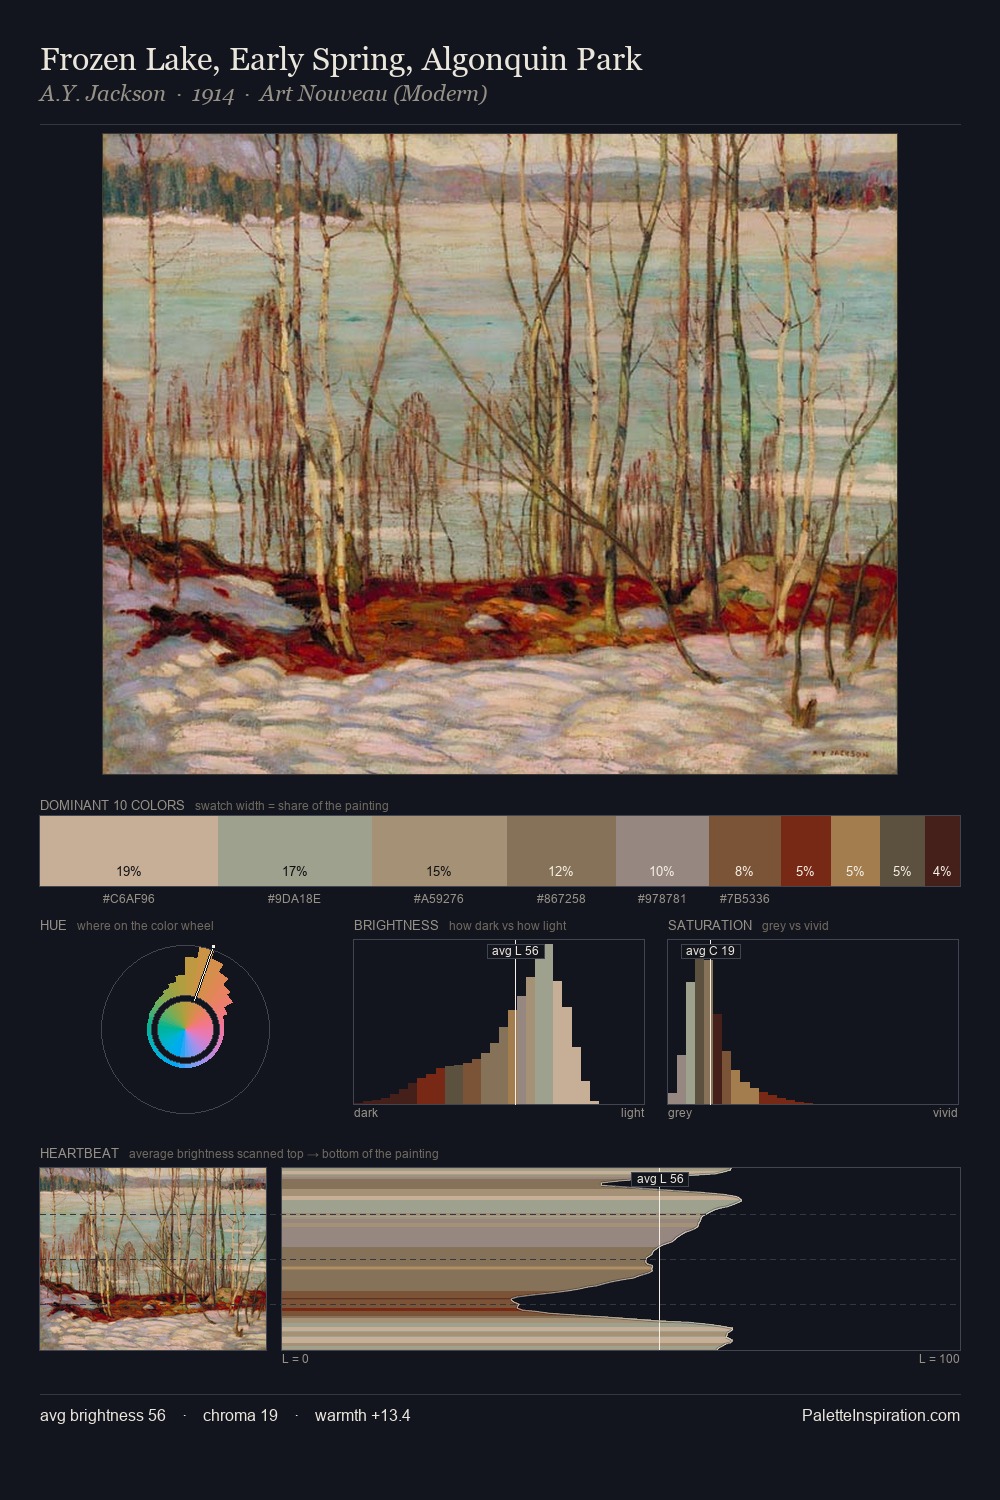Click the olive grey 5% swatch
1000x1500 pixels.
point(902,851)
